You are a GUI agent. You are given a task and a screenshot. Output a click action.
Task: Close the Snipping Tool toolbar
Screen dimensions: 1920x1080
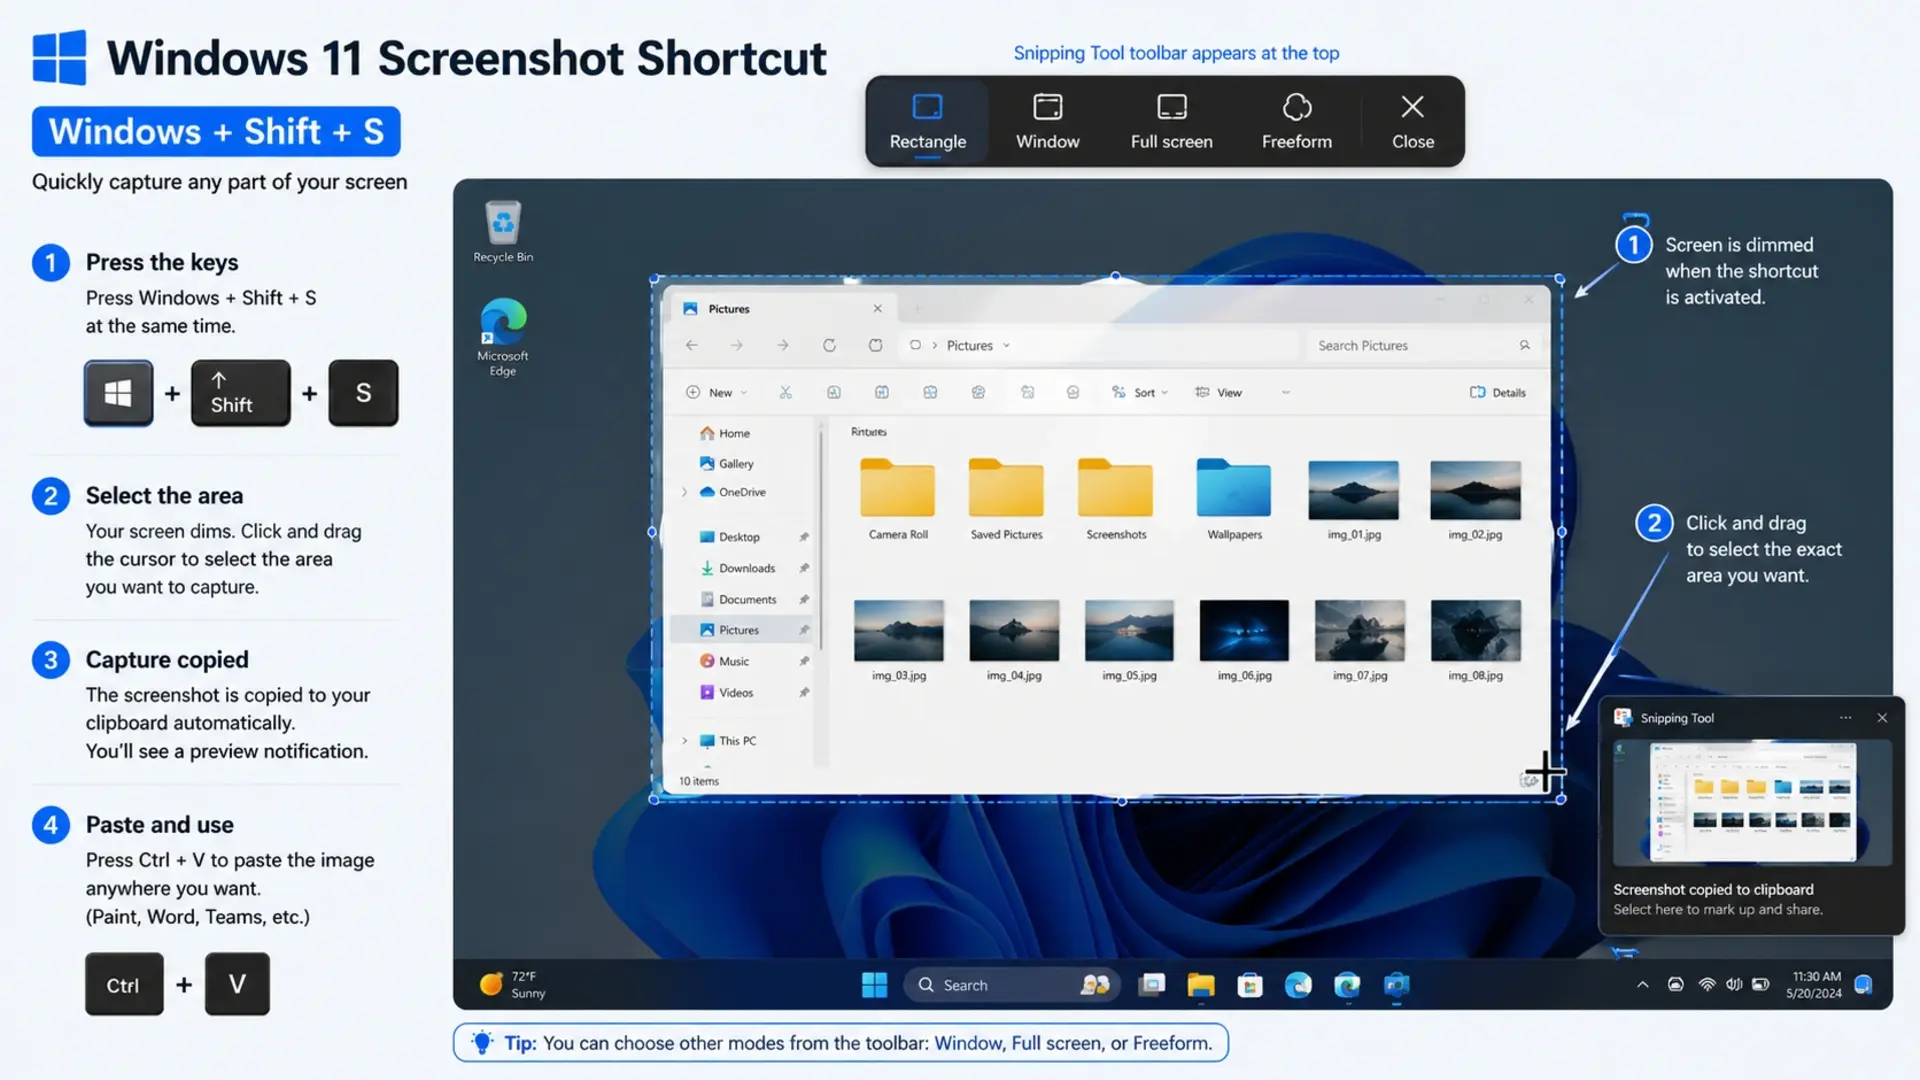pos(1412,121)
